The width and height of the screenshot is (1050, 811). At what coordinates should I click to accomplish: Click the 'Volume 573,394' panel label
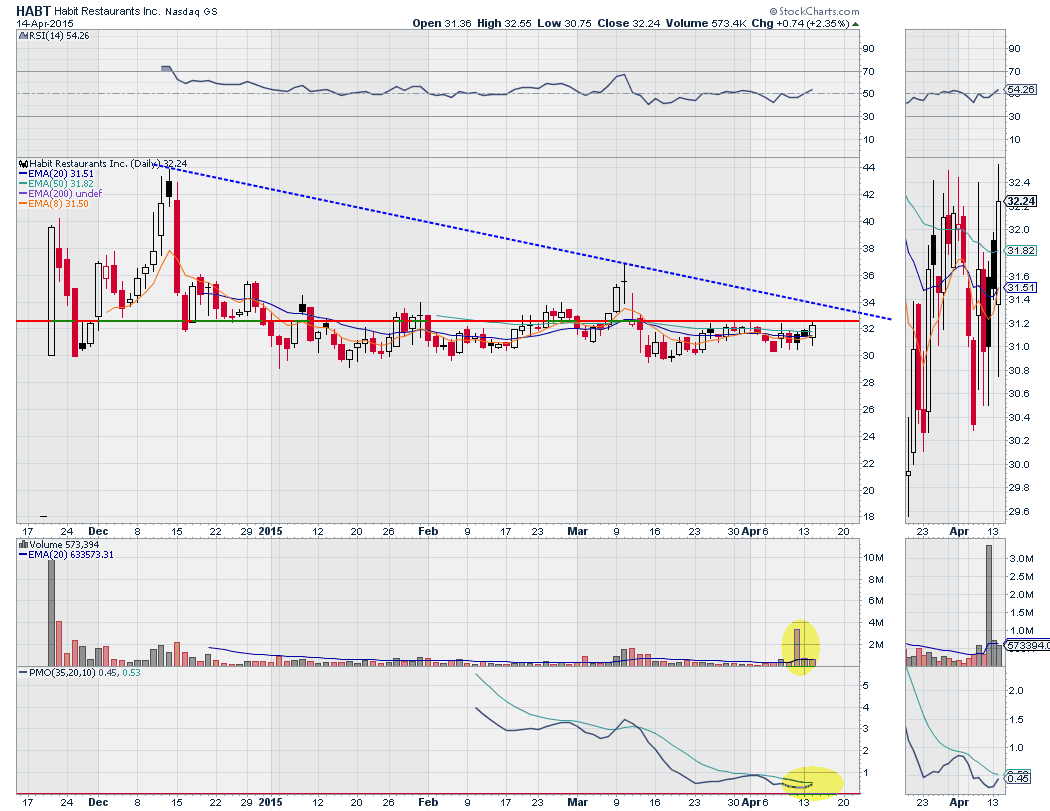(59, 544)
